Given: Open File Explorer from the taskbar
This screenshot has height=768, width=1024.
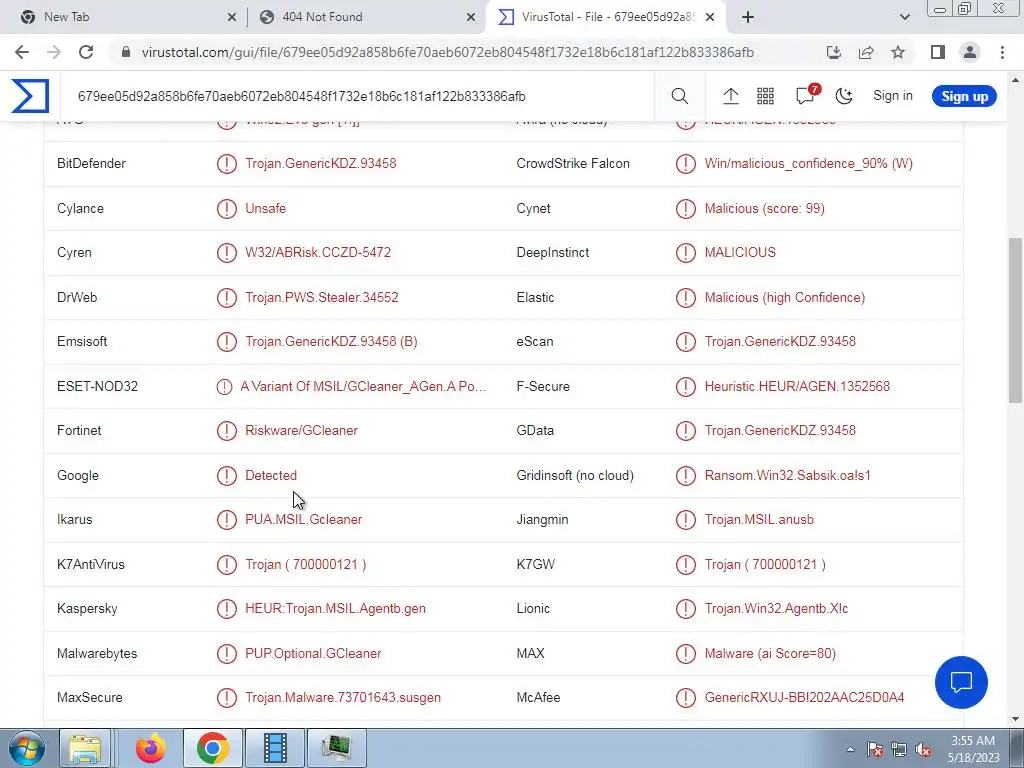Looking at the screenshot, I should [85, 748].
